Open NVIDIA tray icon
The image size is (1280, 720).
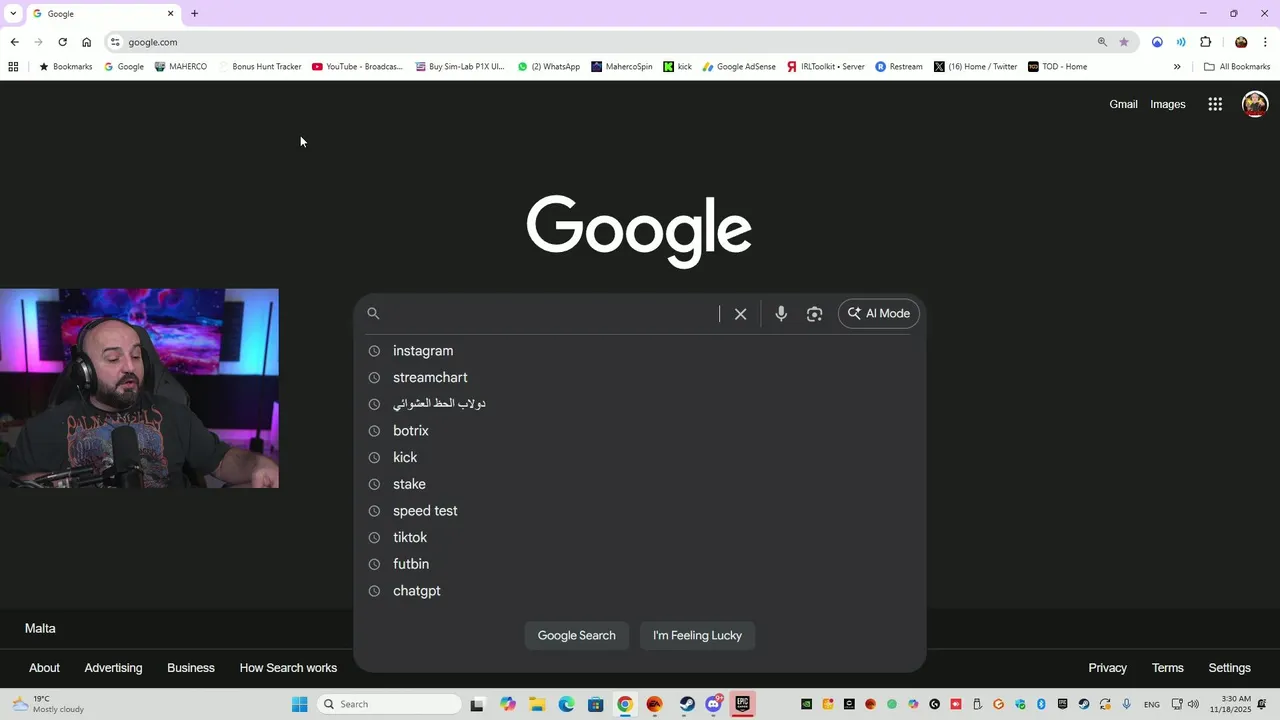pos(806,704)
